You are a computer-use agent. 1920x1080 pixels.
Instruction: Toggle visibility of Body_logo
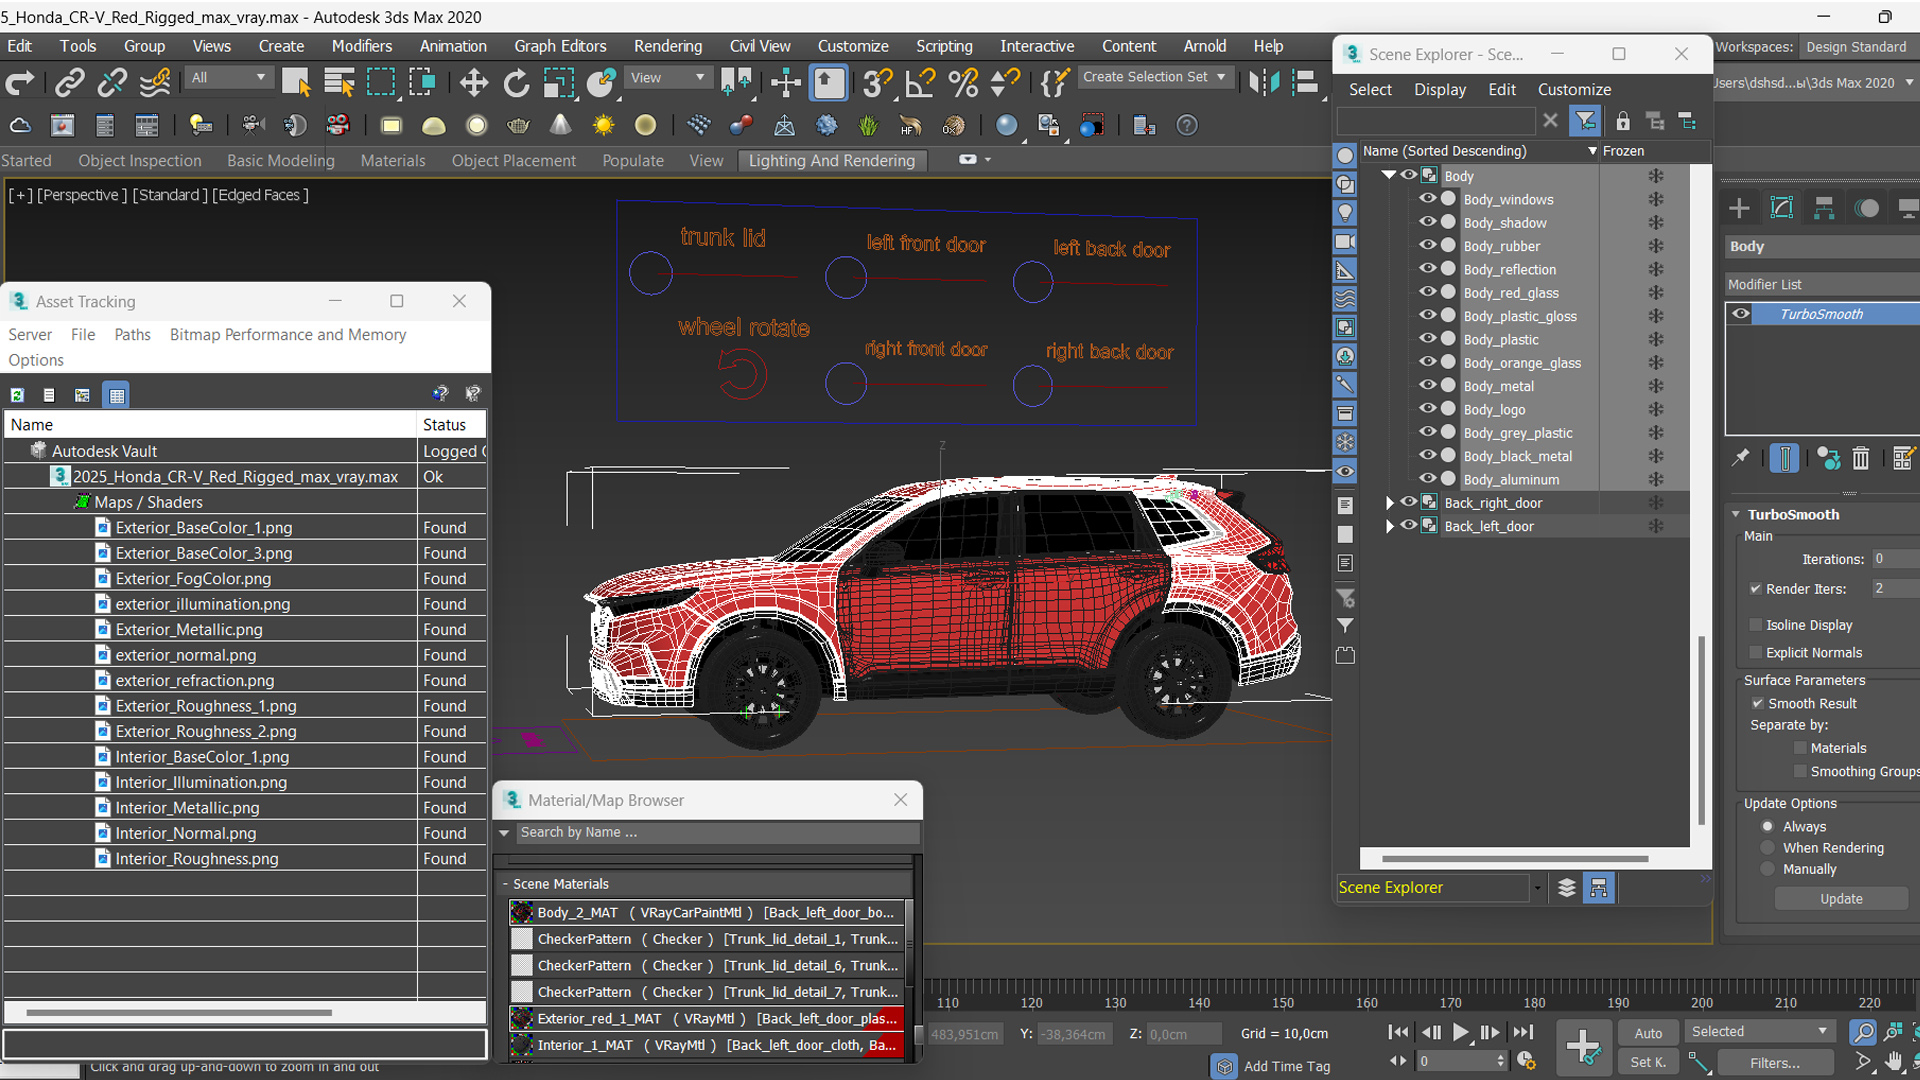1427,409
